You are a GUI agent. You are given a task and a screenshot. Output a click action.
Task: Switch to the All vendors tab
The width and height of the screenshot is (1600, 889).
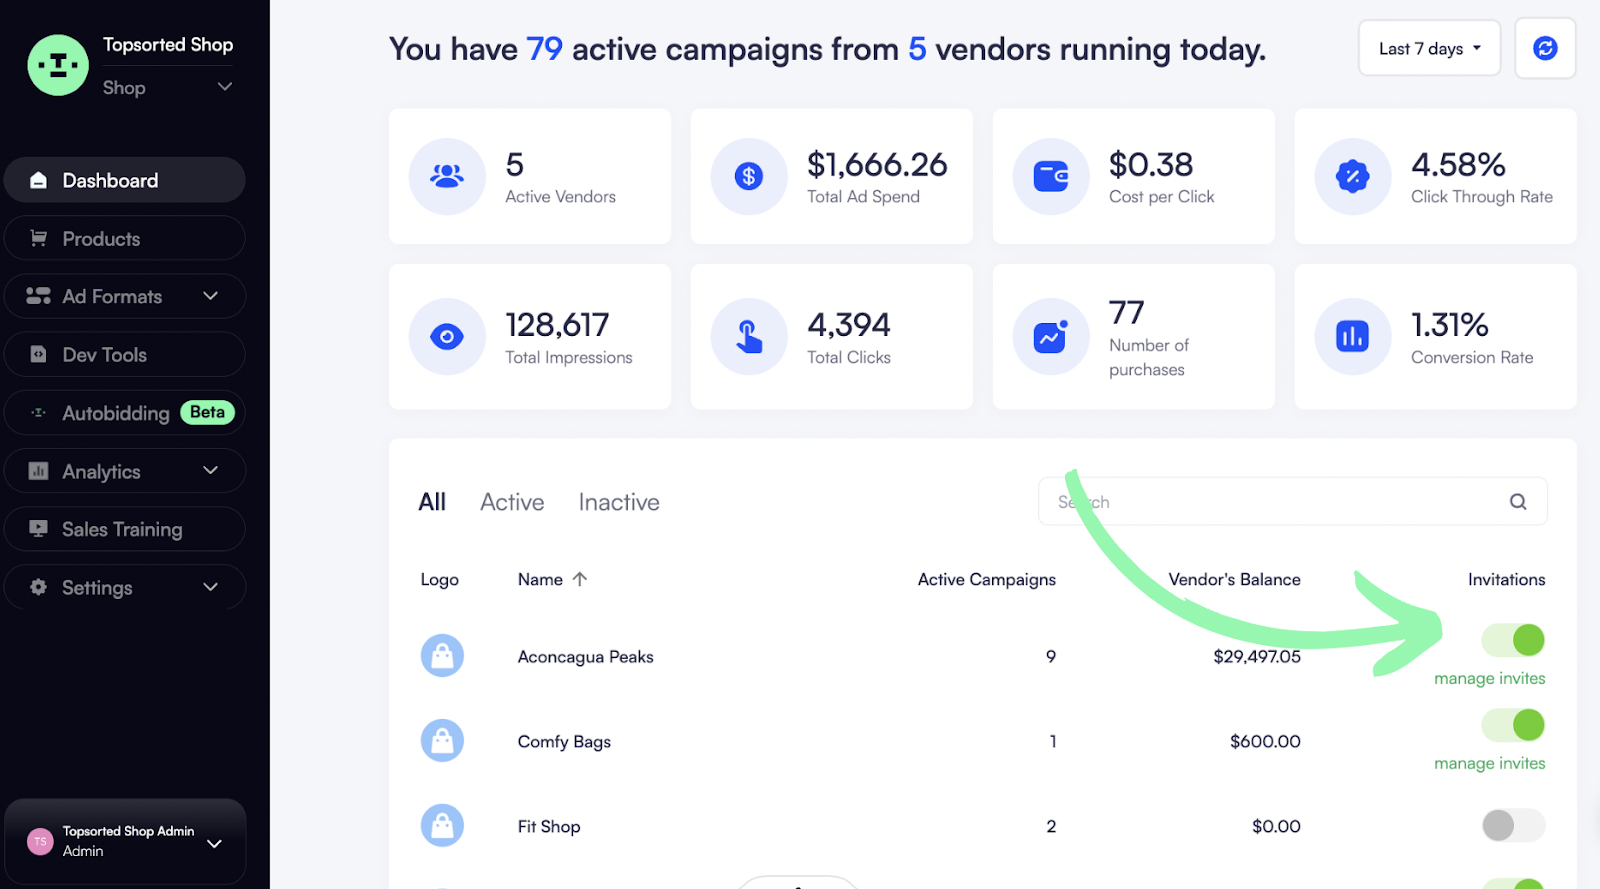point(432,502)
